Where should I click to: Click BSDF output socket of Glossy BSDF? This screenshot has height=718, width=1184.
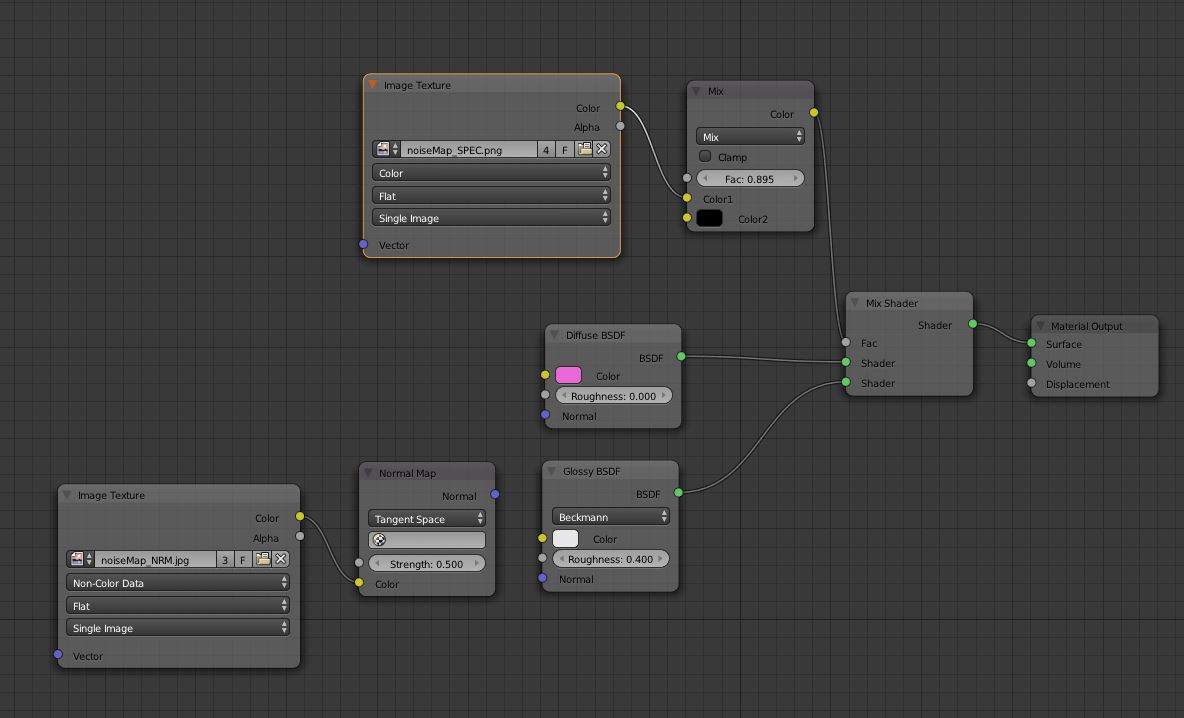click(x=678, y=492)
